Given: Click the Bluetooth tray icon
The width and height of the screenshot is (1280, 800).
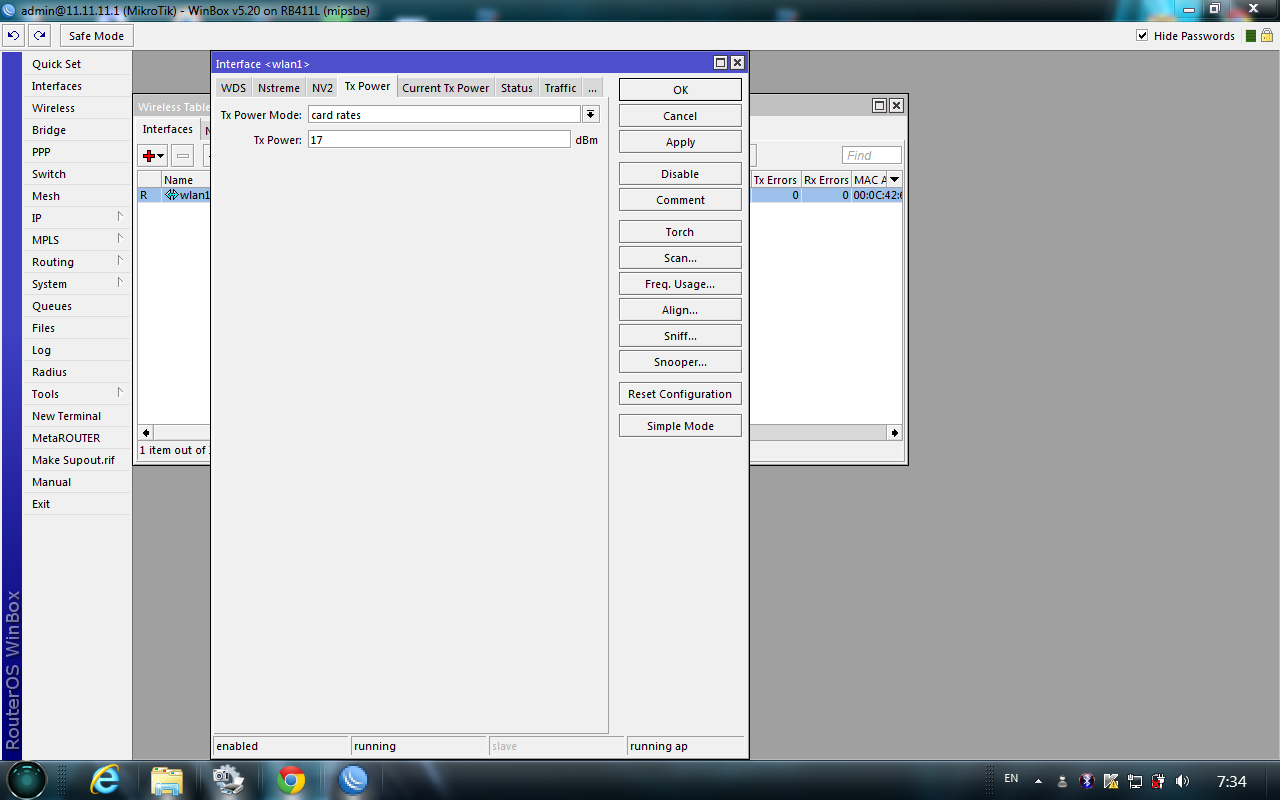Looking at the screenshot, I should coord(1087,781).
